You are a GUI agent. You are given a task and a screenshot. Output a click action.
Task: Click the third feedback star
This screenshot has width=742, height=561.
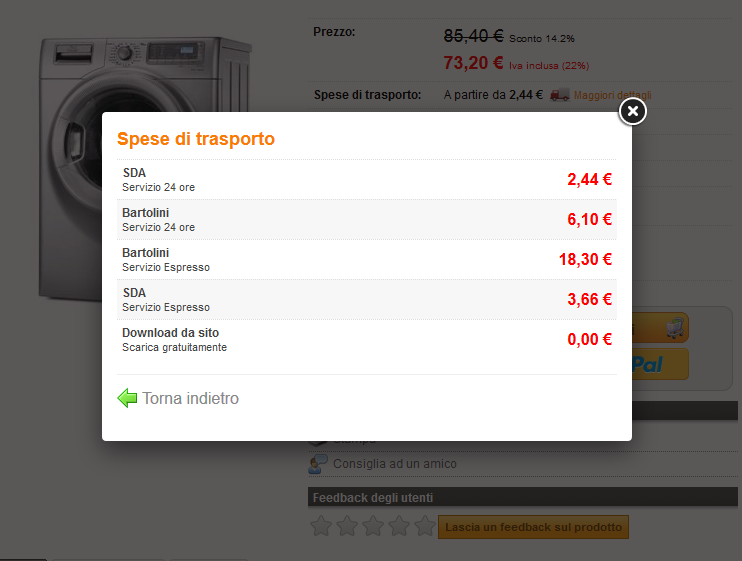(373, 526)
